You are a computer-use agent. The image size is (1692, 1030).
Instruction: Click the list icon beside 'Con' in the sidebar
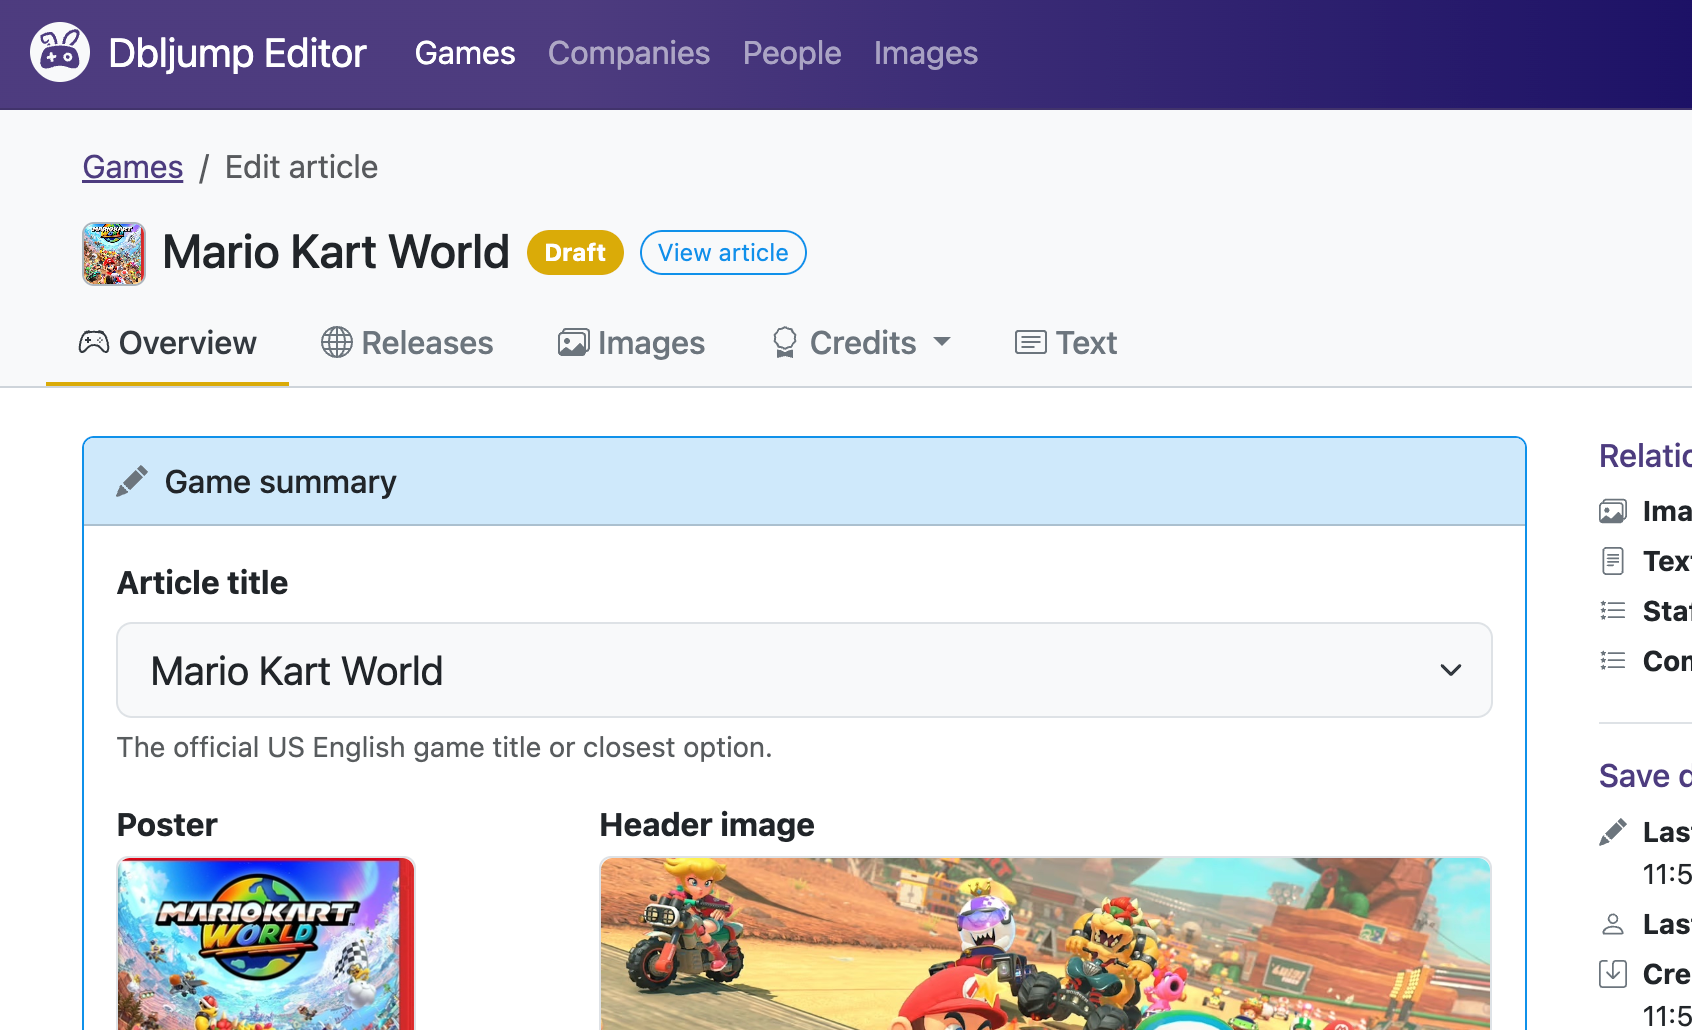pyautogui.click(x=1613, y=660)
